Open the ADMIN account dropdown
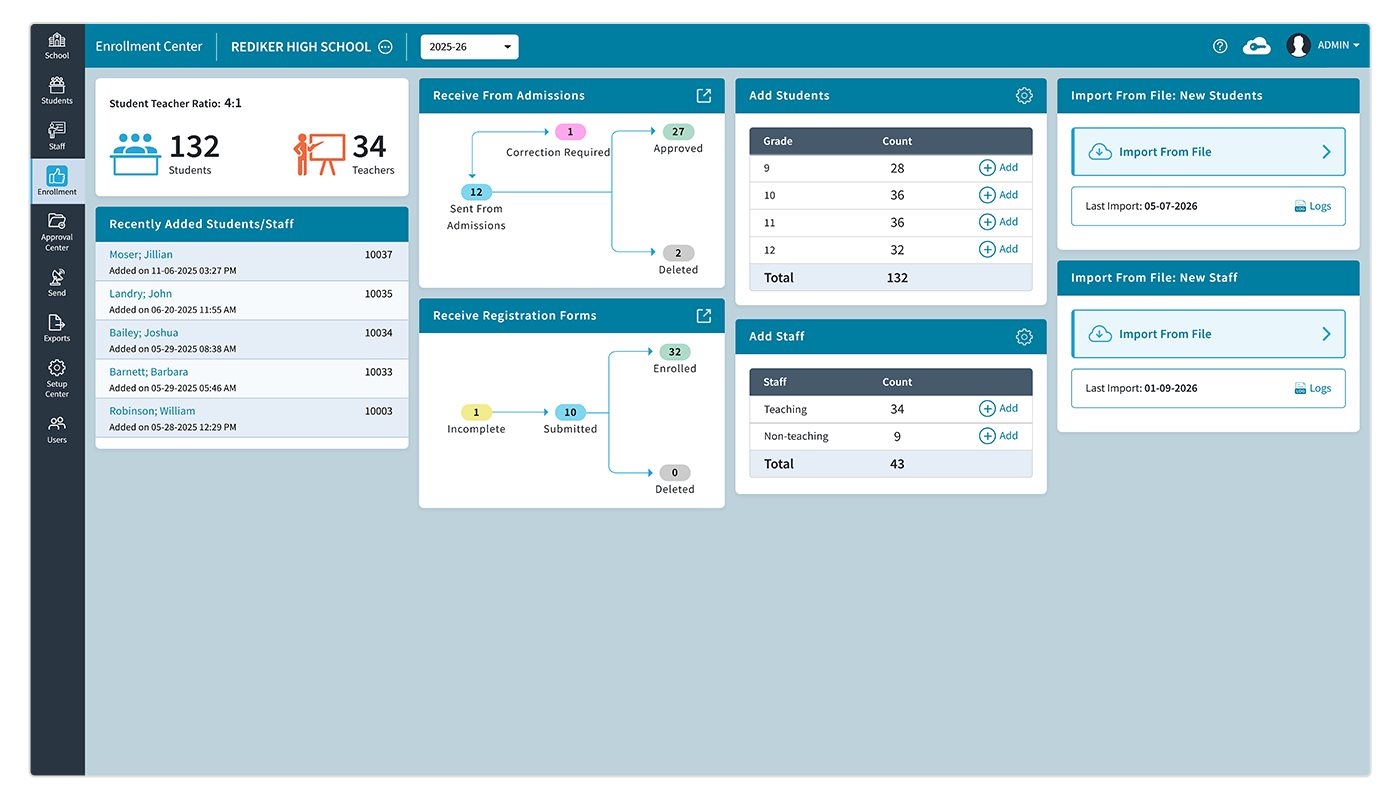The image size is (1400, 800). (x=1338, y=46)
